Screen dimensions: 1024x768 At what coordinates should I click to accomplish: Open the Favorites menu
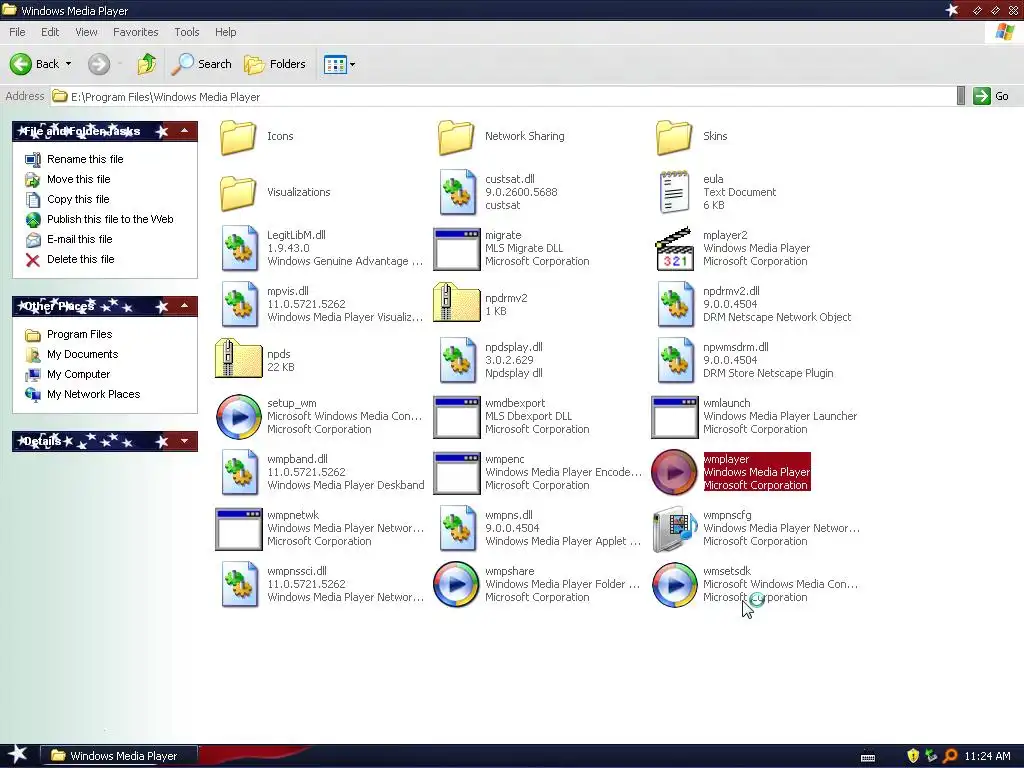point(136,32)
